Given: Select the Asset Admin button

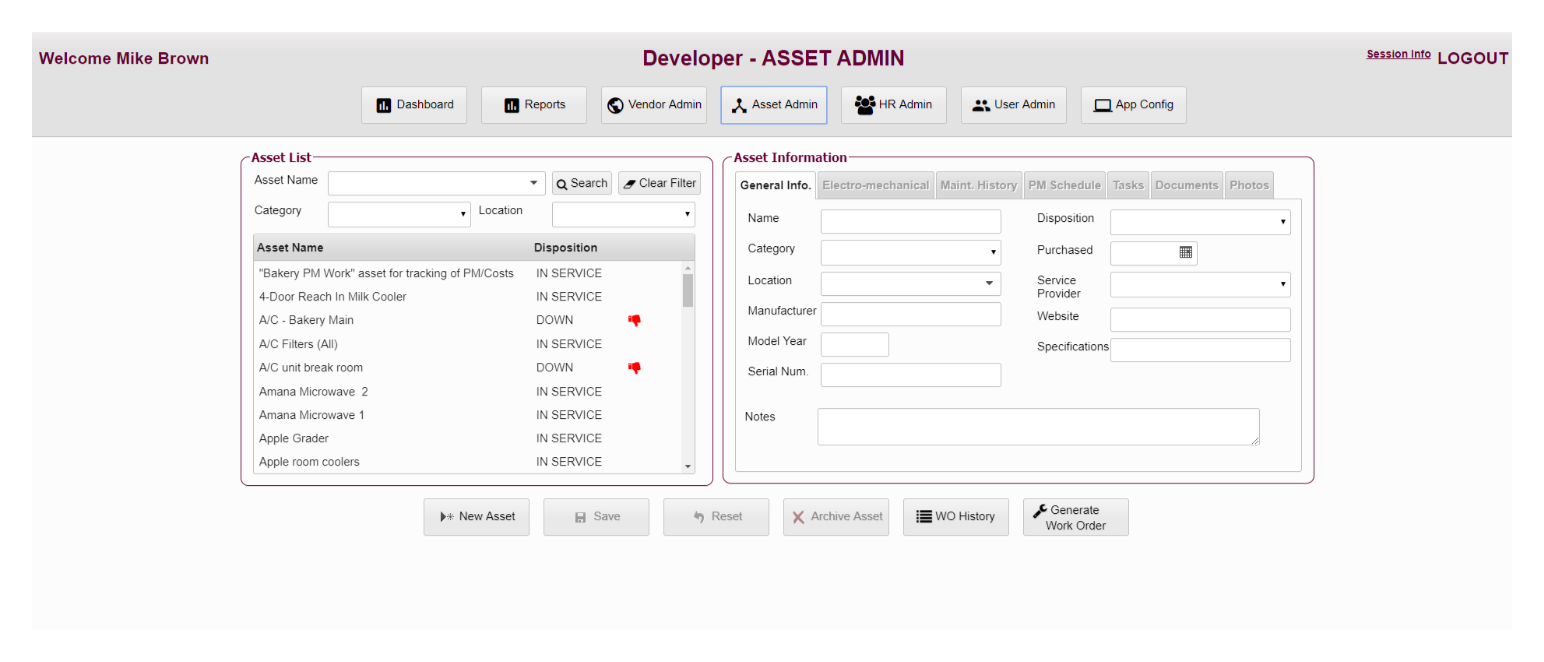Looking at the screenshot, I should [774, 105].
